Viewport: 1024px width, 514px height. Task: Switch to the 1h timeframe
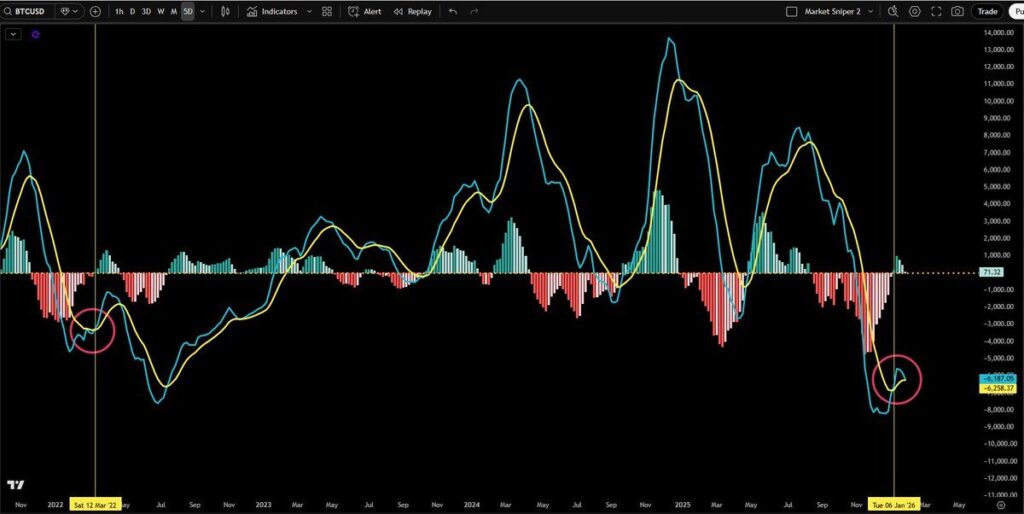119,11
